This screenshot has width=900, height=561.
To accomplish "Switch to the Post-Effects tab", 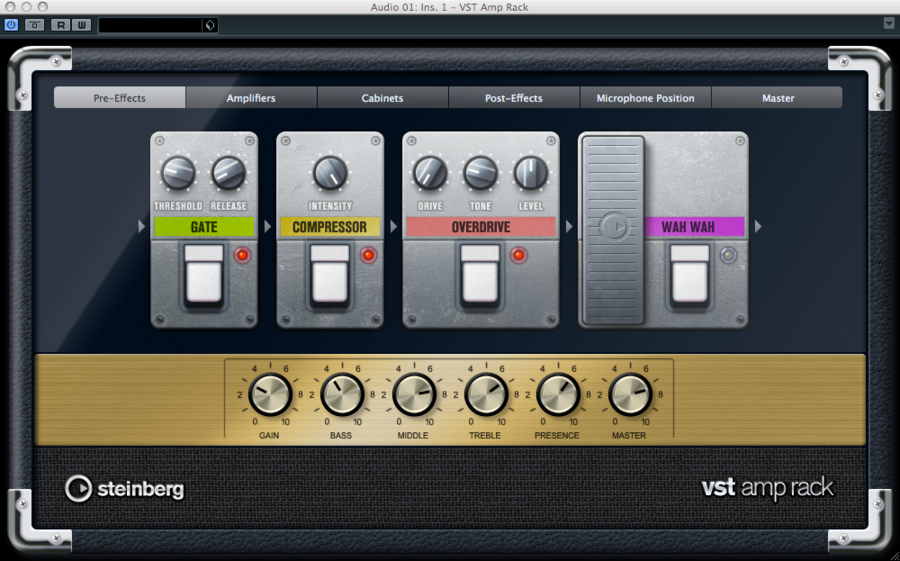I will coord(514,98).
